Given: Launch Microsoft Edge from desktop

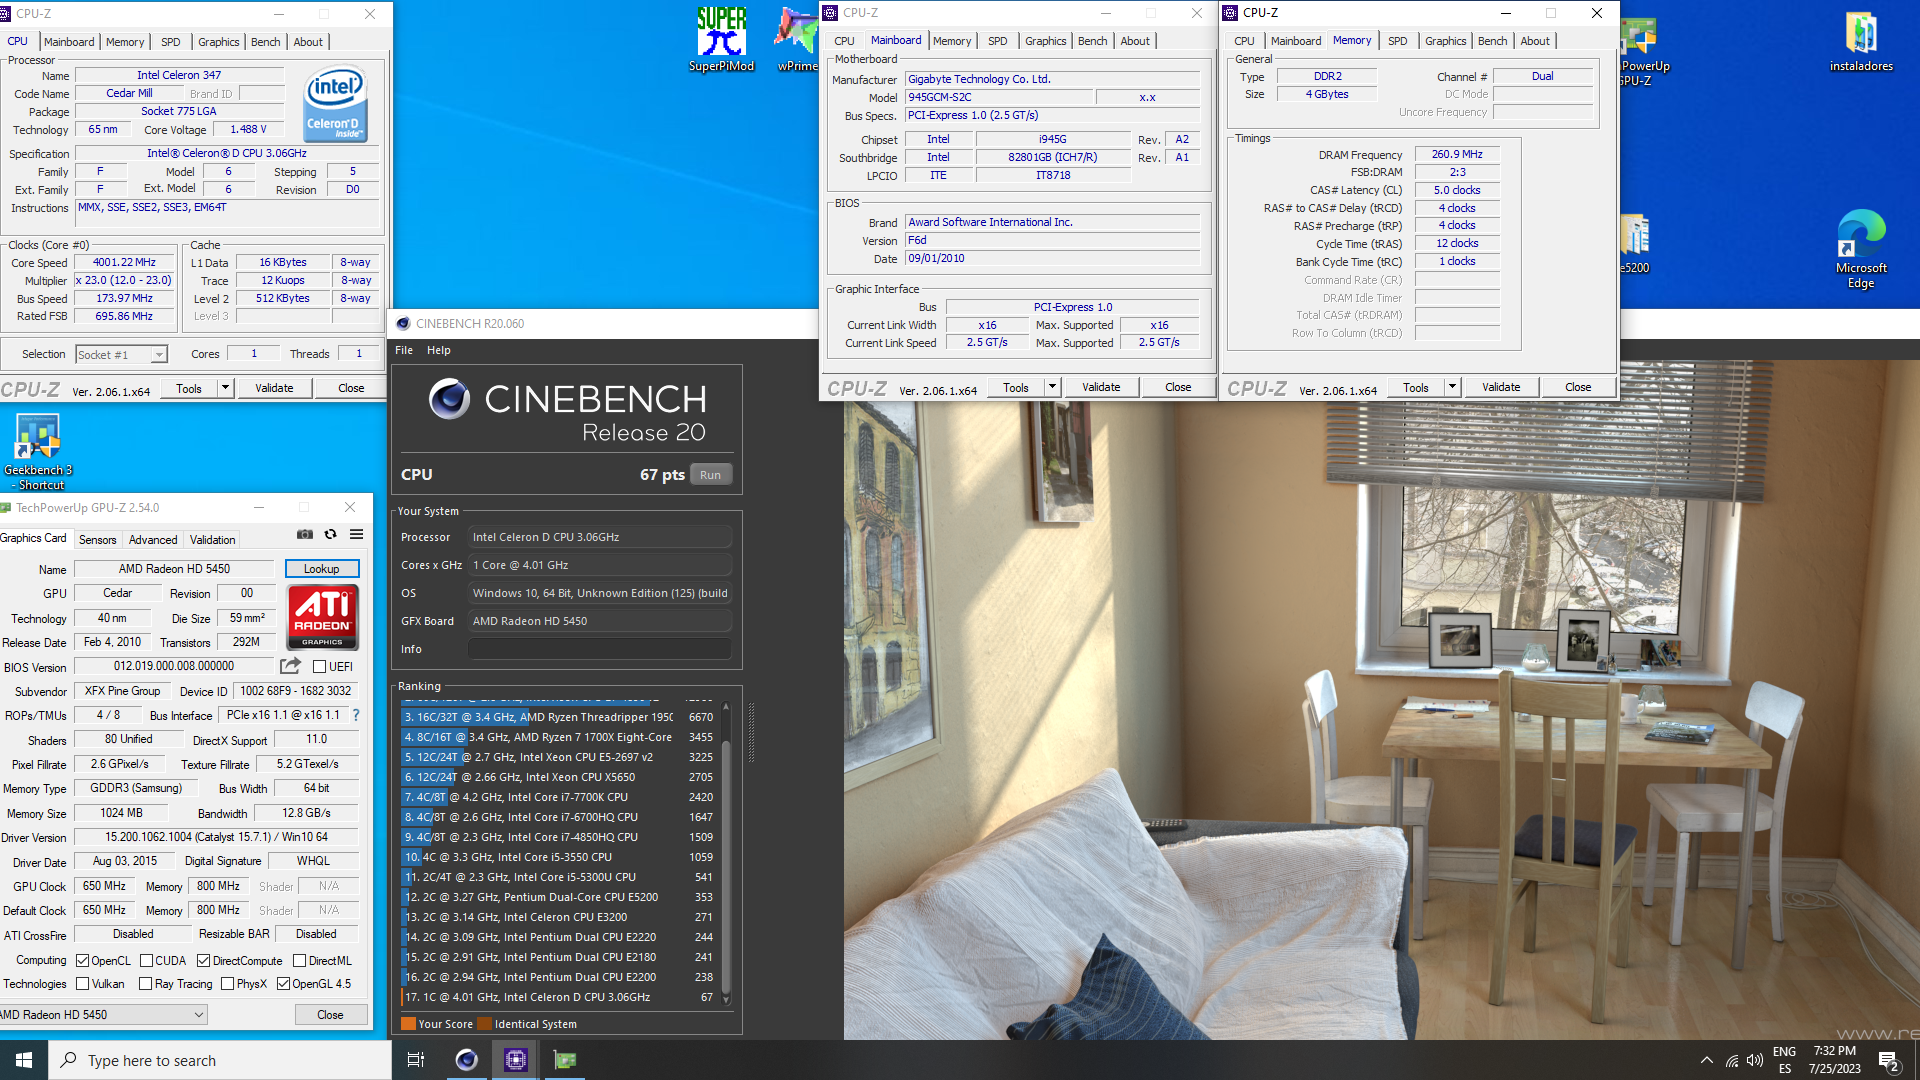Looking at the screenshot, I should click(x=1861, y=249).
